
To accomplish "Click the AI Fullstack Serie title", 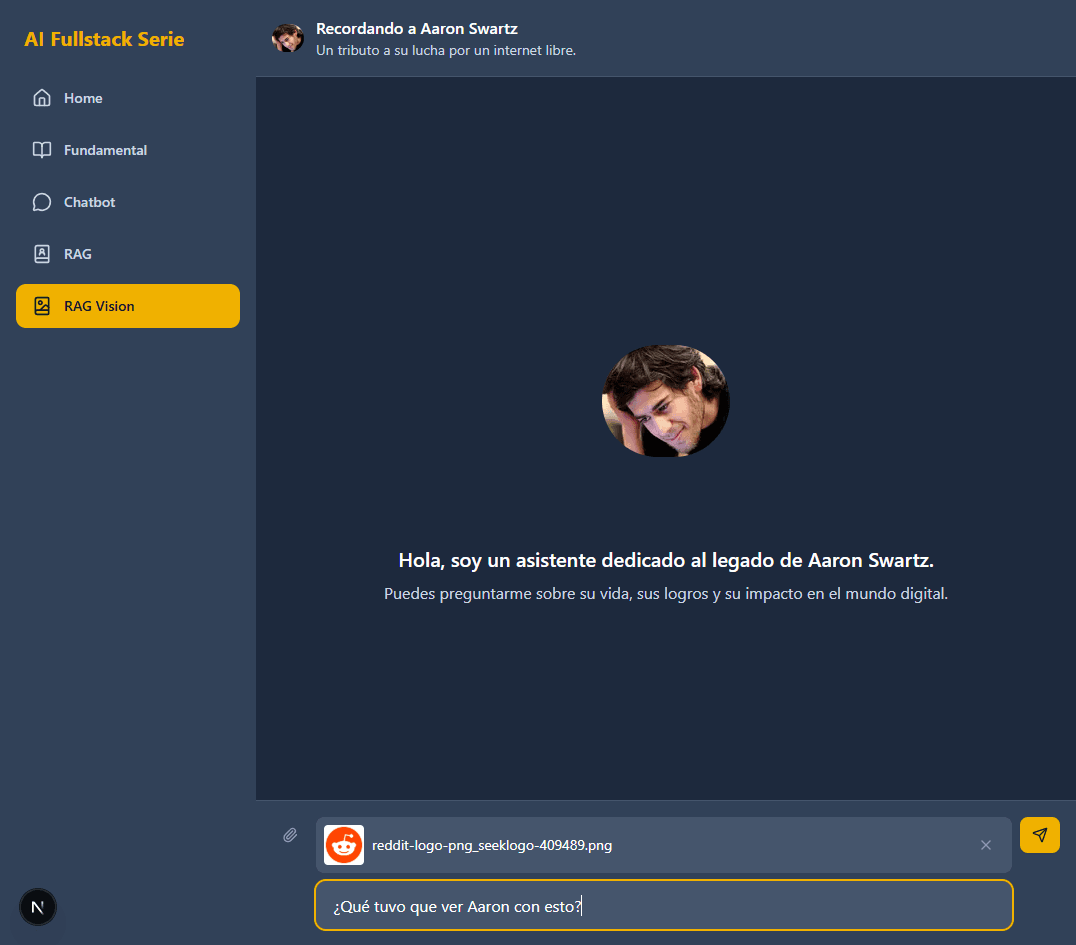I will (104, 39).
